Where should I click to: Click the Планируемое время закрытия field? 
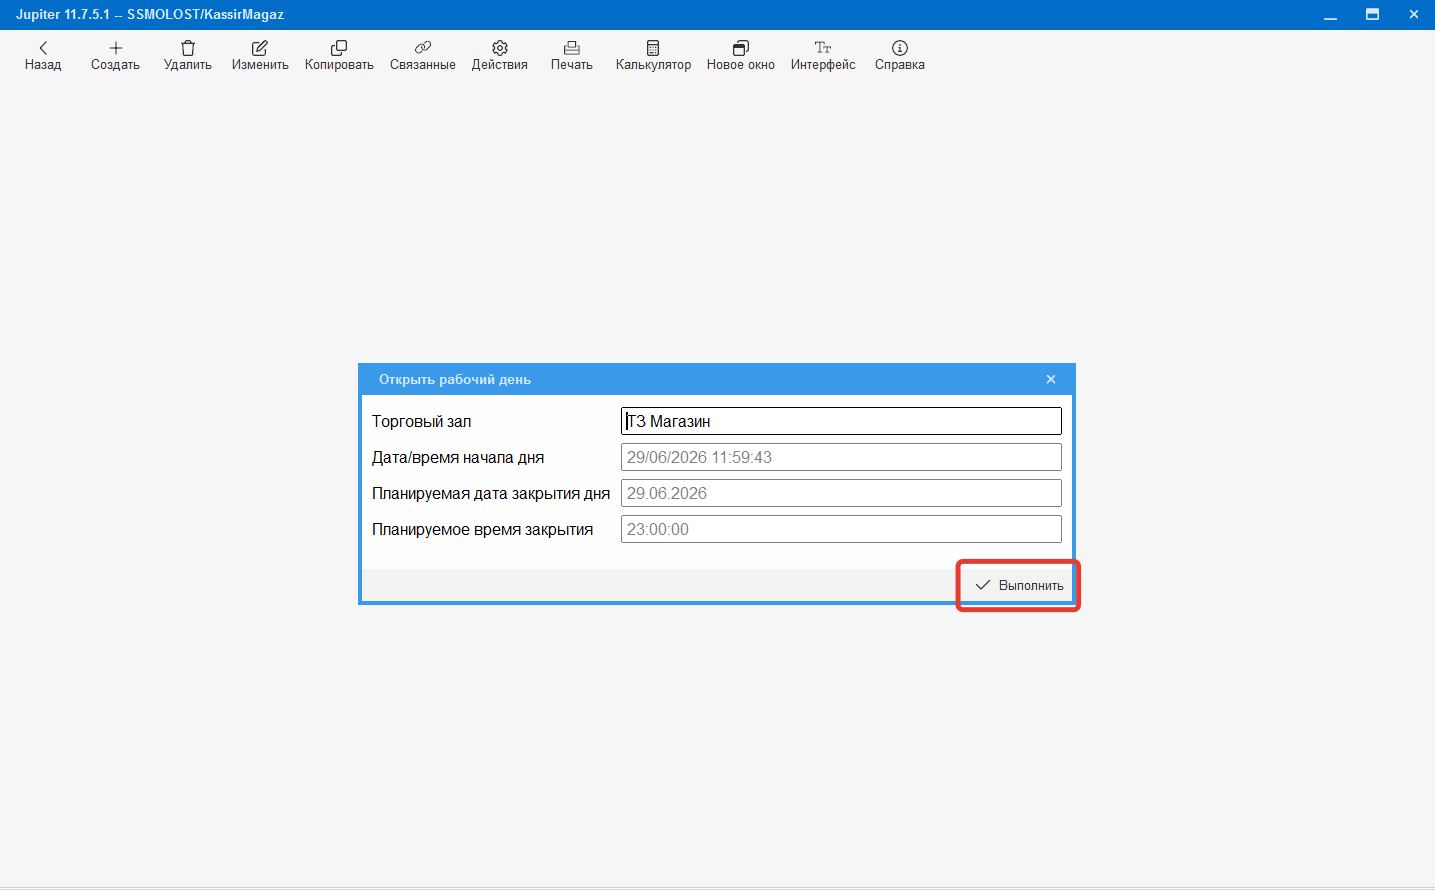pos(841,529)
